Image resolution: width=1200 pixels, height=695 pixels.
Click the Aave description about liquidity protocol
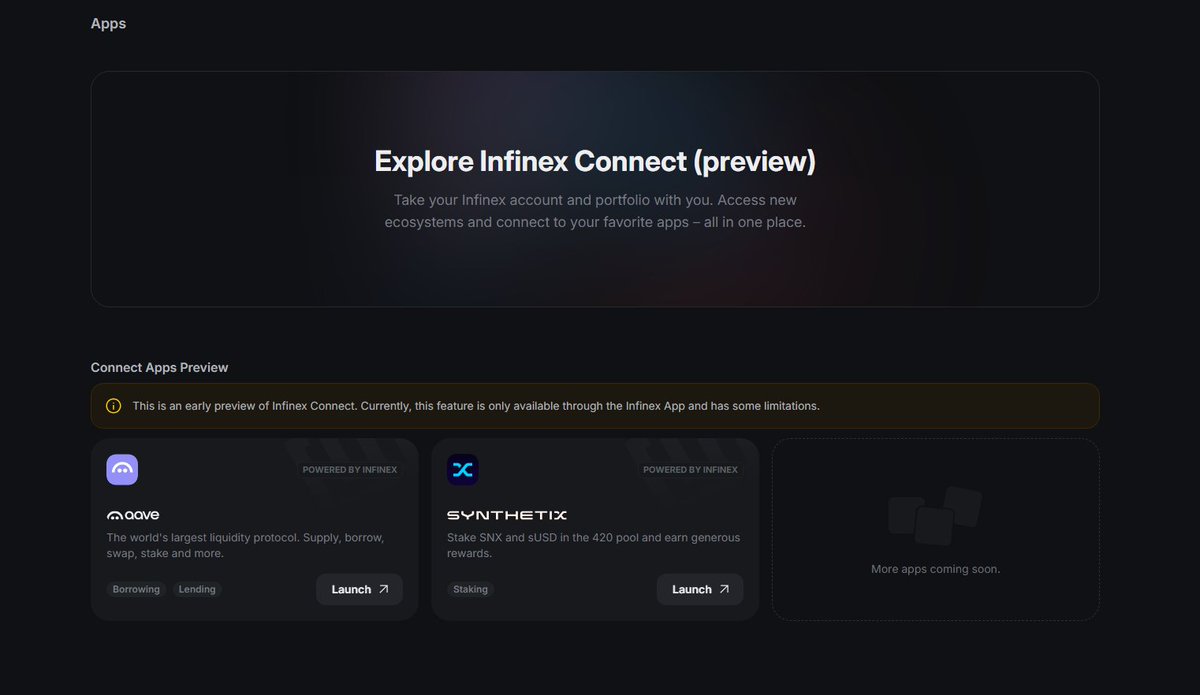coord(246,545)
